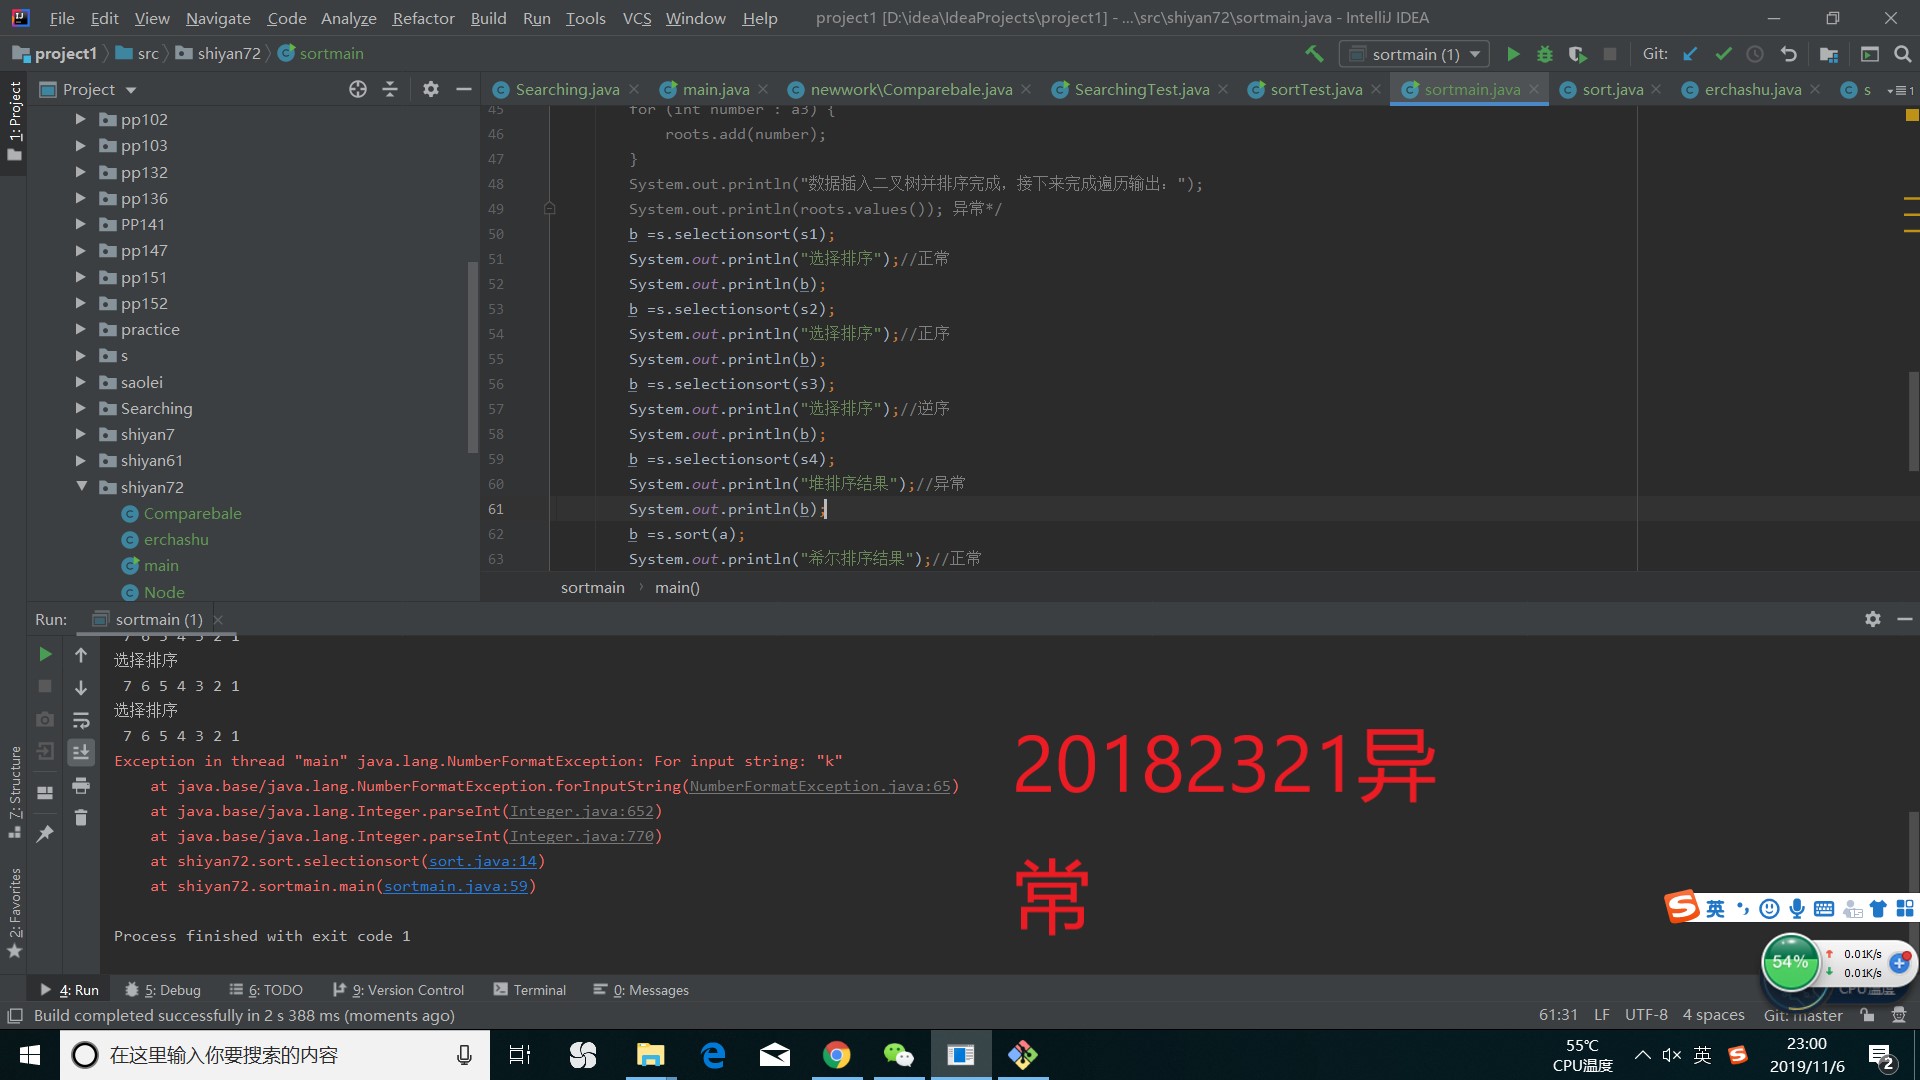Image resolution: width=1920 pixels, height=1080 pixels.
Task: Collapse the shiyan72 folder in the project tree
Action: pos(81,487)
